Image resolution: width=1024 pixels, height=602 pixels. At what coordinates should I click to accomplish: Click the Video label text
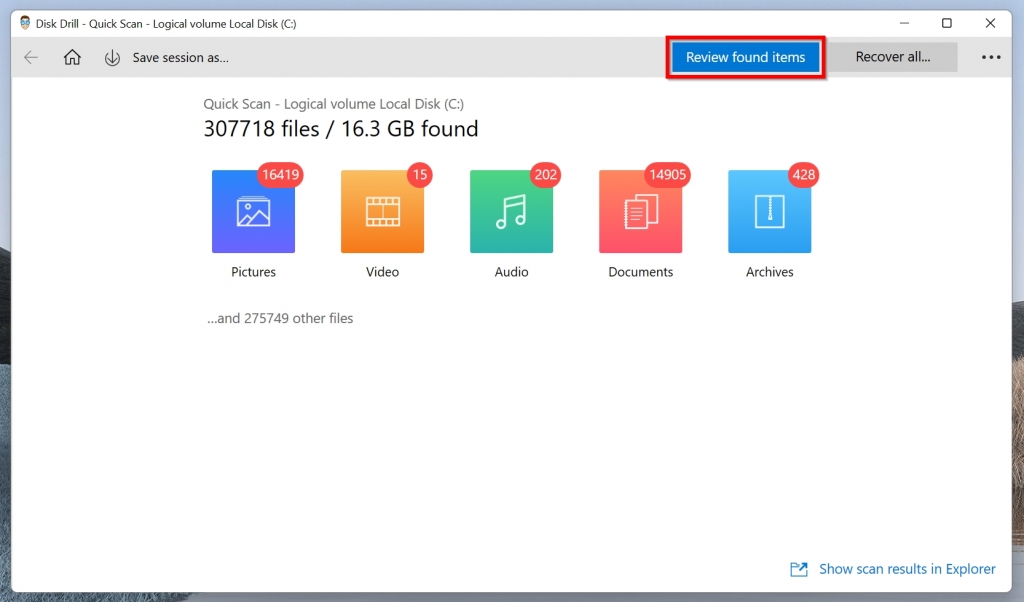pos(382,272)
